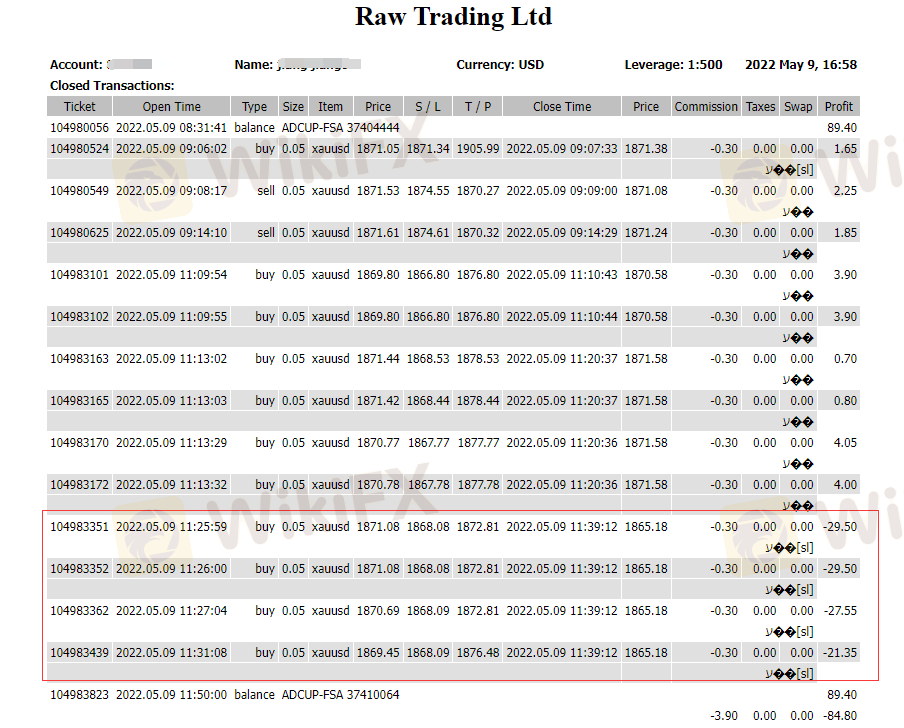Click the Item column header

330,107
